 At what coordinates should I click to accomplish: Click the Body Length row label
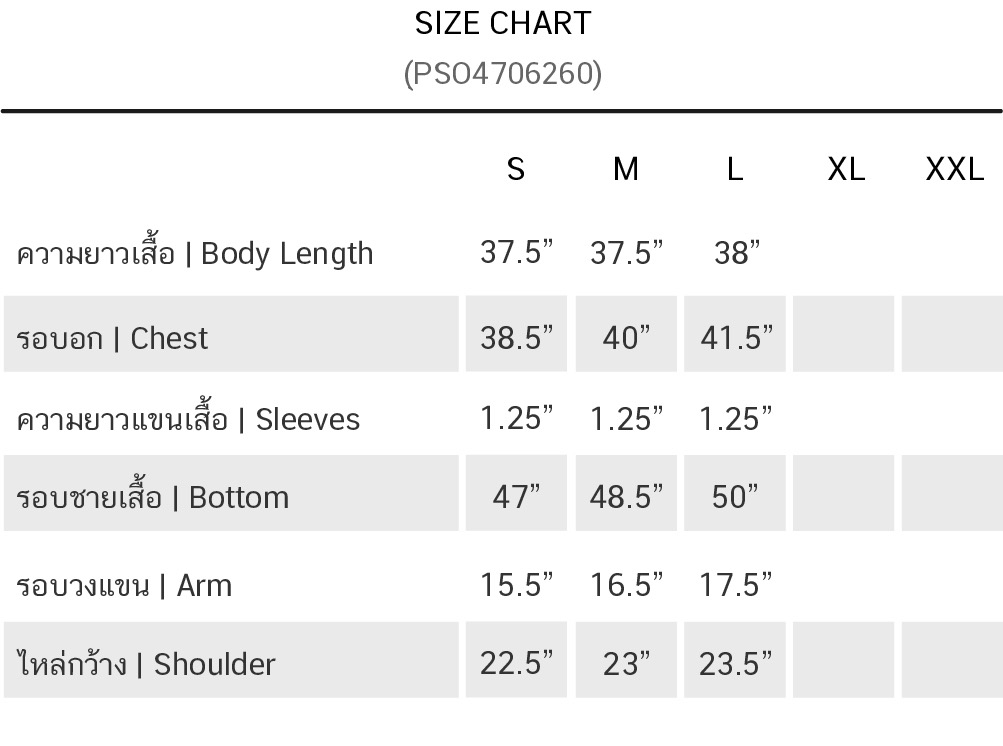pyautogui.click(x=195, y=253)
